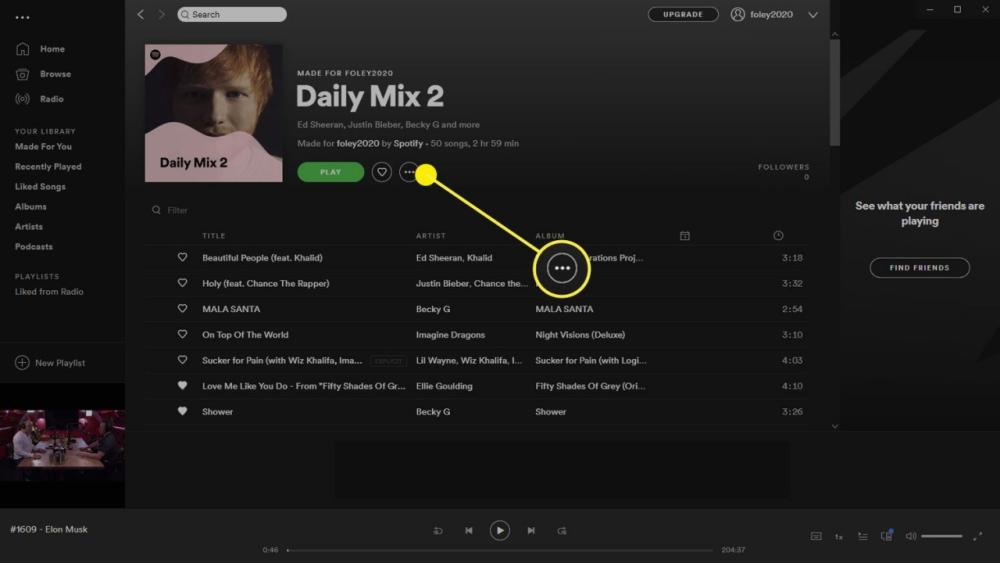Screen dimensions: 1000x563
Task: Open Liked Songs in the library
Action: [40, 187]
